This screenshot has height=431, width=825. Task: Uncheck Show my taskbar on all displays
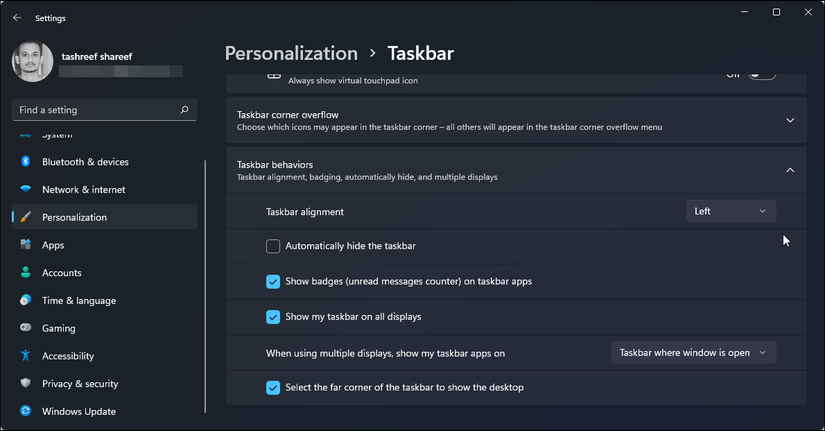point(273,317)
